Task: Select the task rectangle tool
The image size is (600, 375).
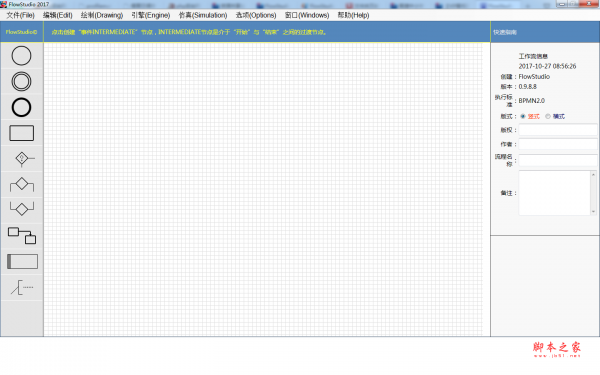Action: (21, 133)
